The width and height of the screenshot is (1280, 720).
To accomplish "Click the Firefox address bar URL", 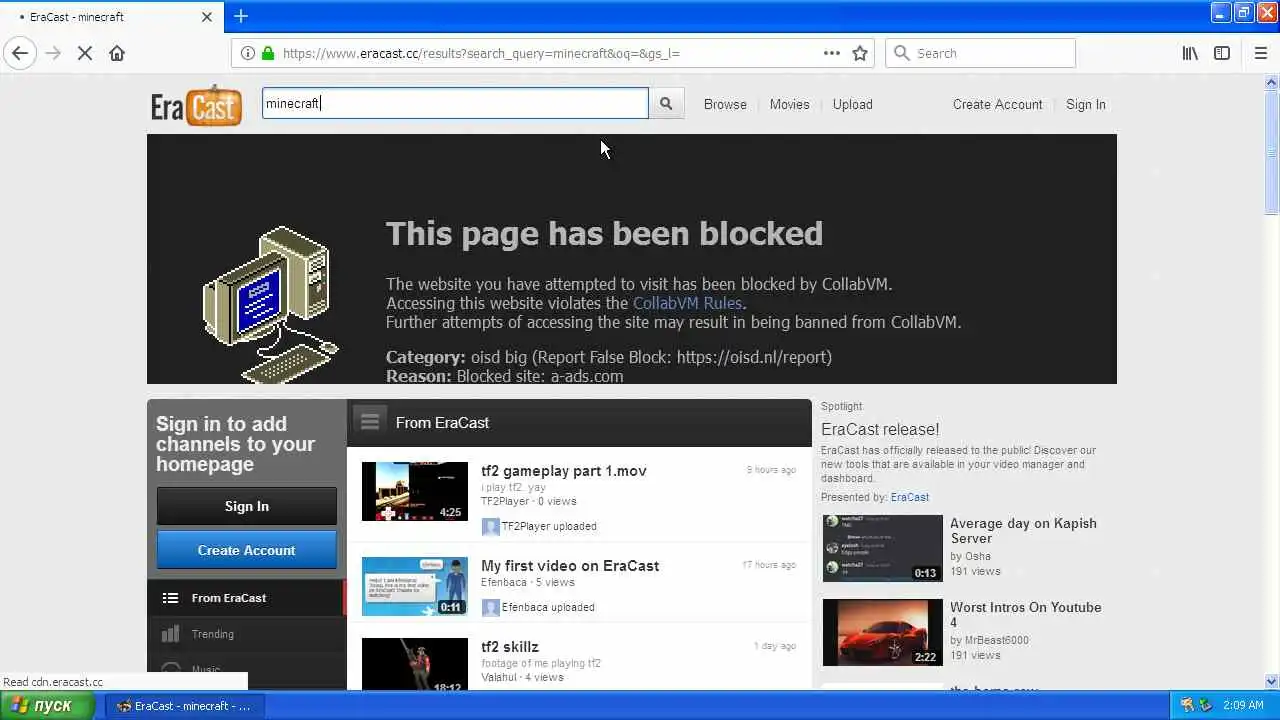I will point(481,53).
